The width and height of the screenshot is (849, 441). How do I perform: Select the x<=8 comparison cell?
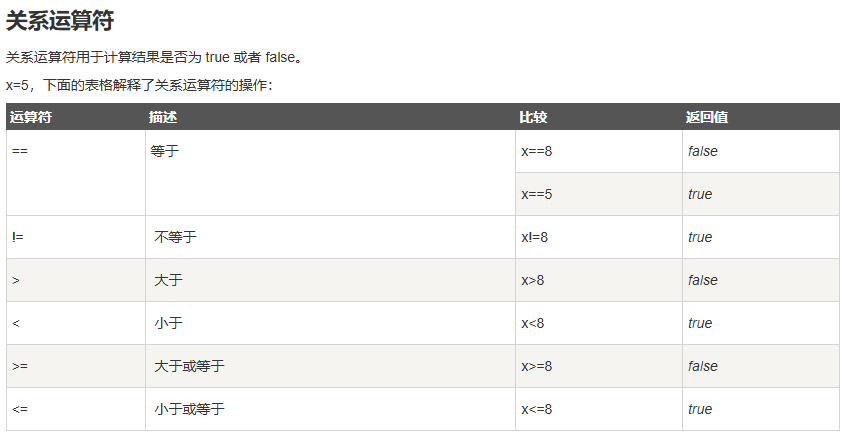point(537,410)
